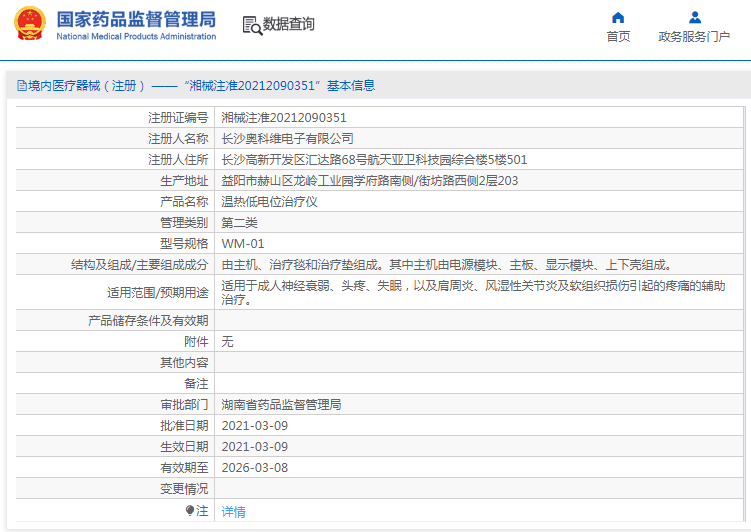
Task: Go to 首页 home icon
Action: pyautogui.click(x=618, y=18)
